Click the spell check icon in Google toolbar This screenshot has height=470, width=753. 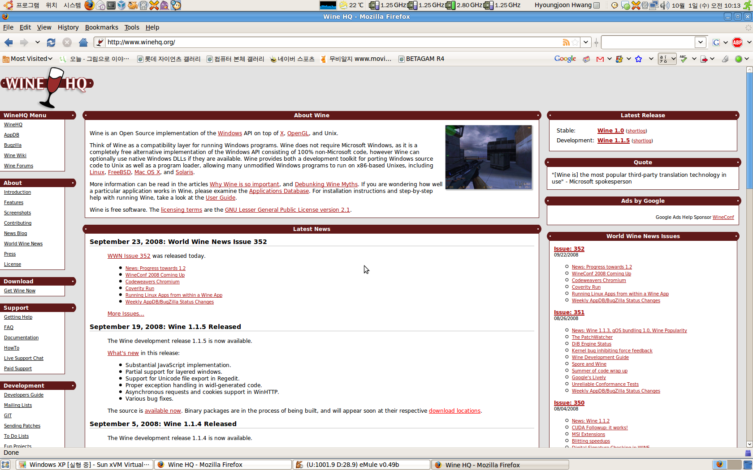(x=683, y=59)
